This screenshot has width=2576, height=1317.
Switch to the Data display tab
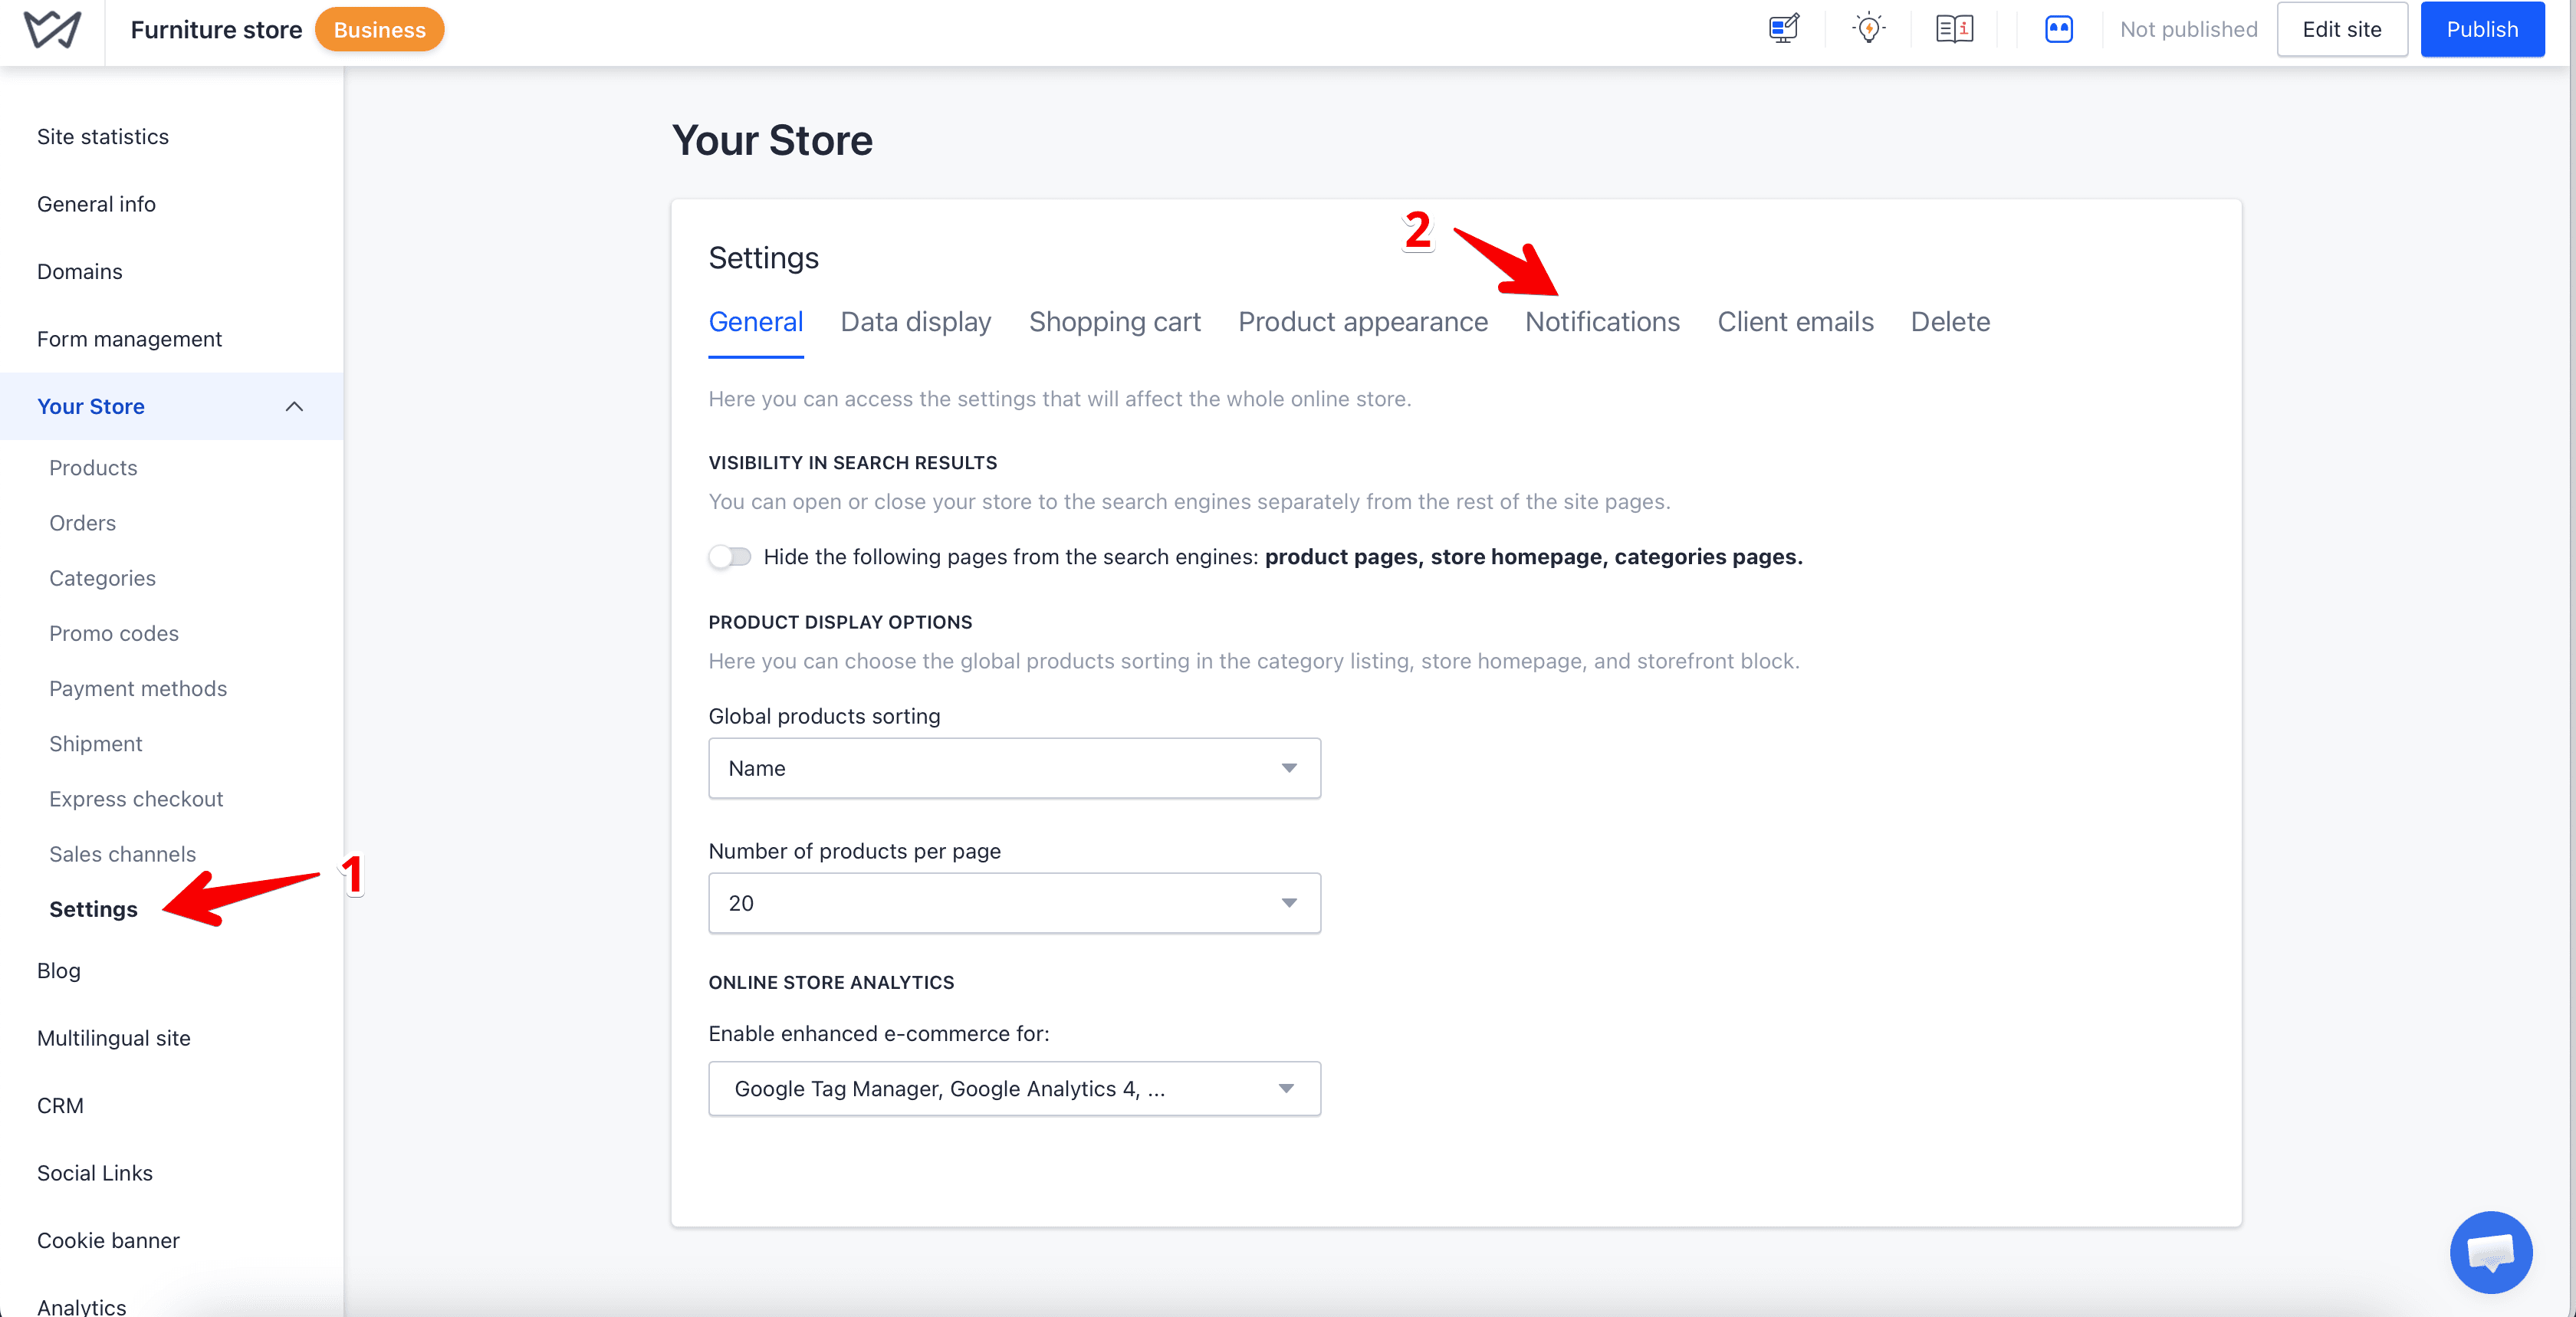point(916,322)
